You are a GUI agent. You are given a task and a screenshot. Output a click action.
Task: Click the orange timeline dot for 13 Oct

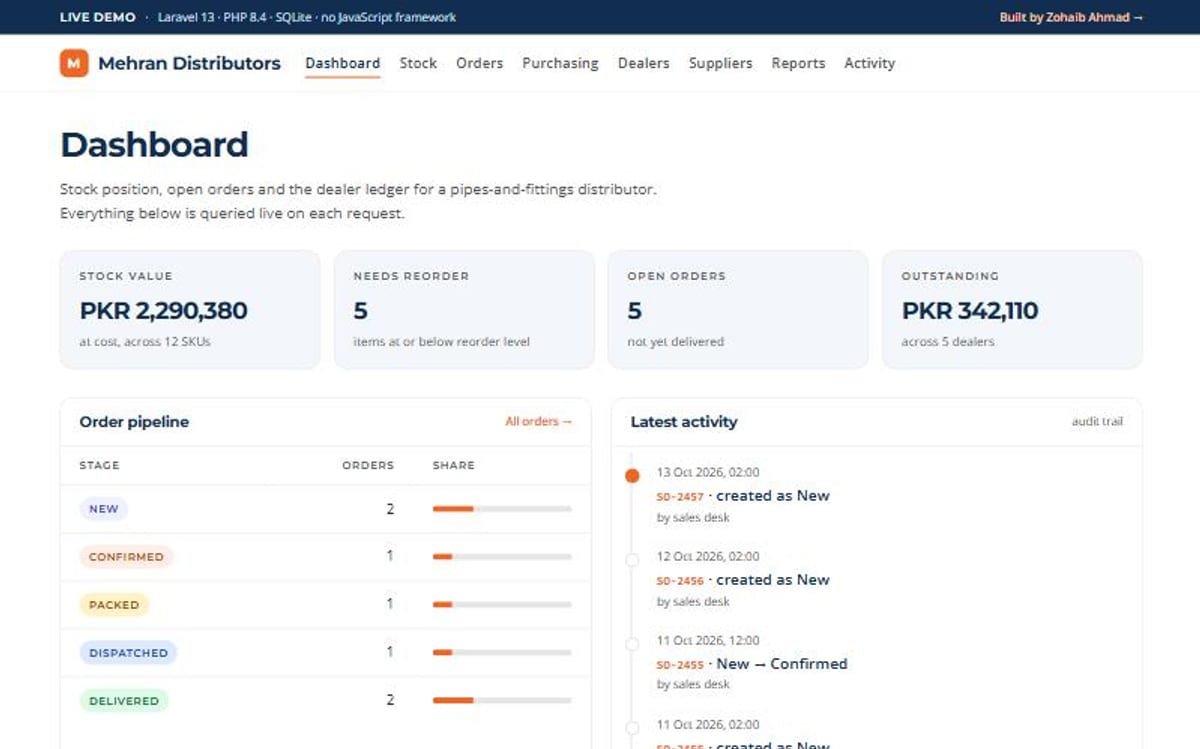[x=632, y=476]
